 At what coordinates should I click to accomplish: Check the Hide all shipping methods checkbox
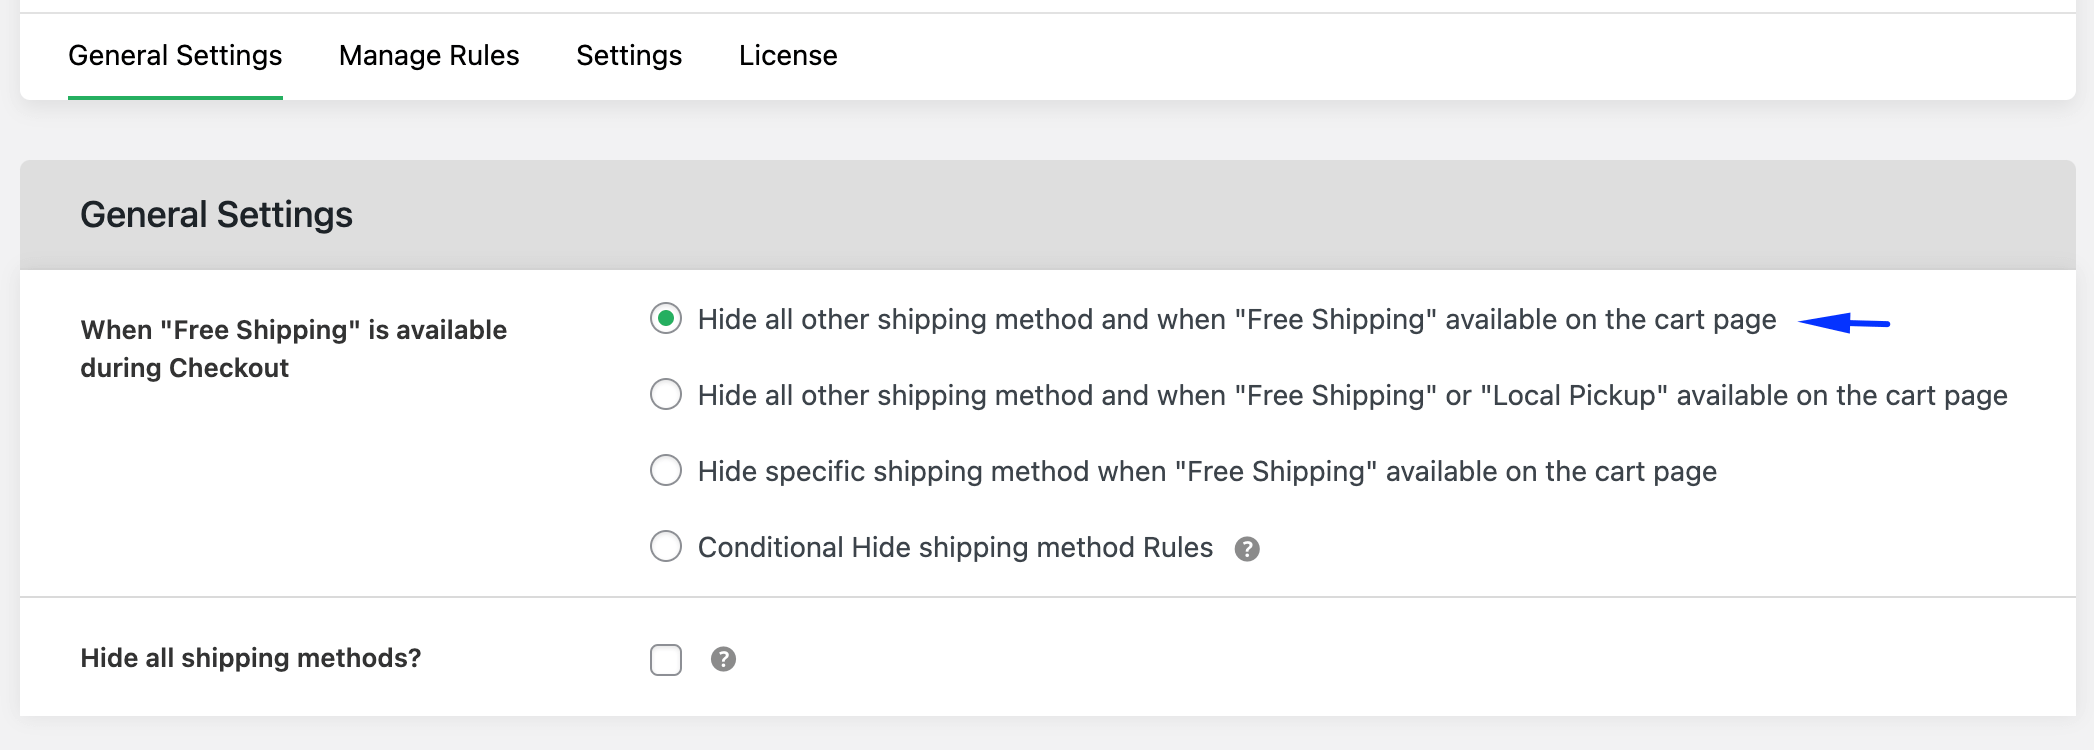point(666,659)
